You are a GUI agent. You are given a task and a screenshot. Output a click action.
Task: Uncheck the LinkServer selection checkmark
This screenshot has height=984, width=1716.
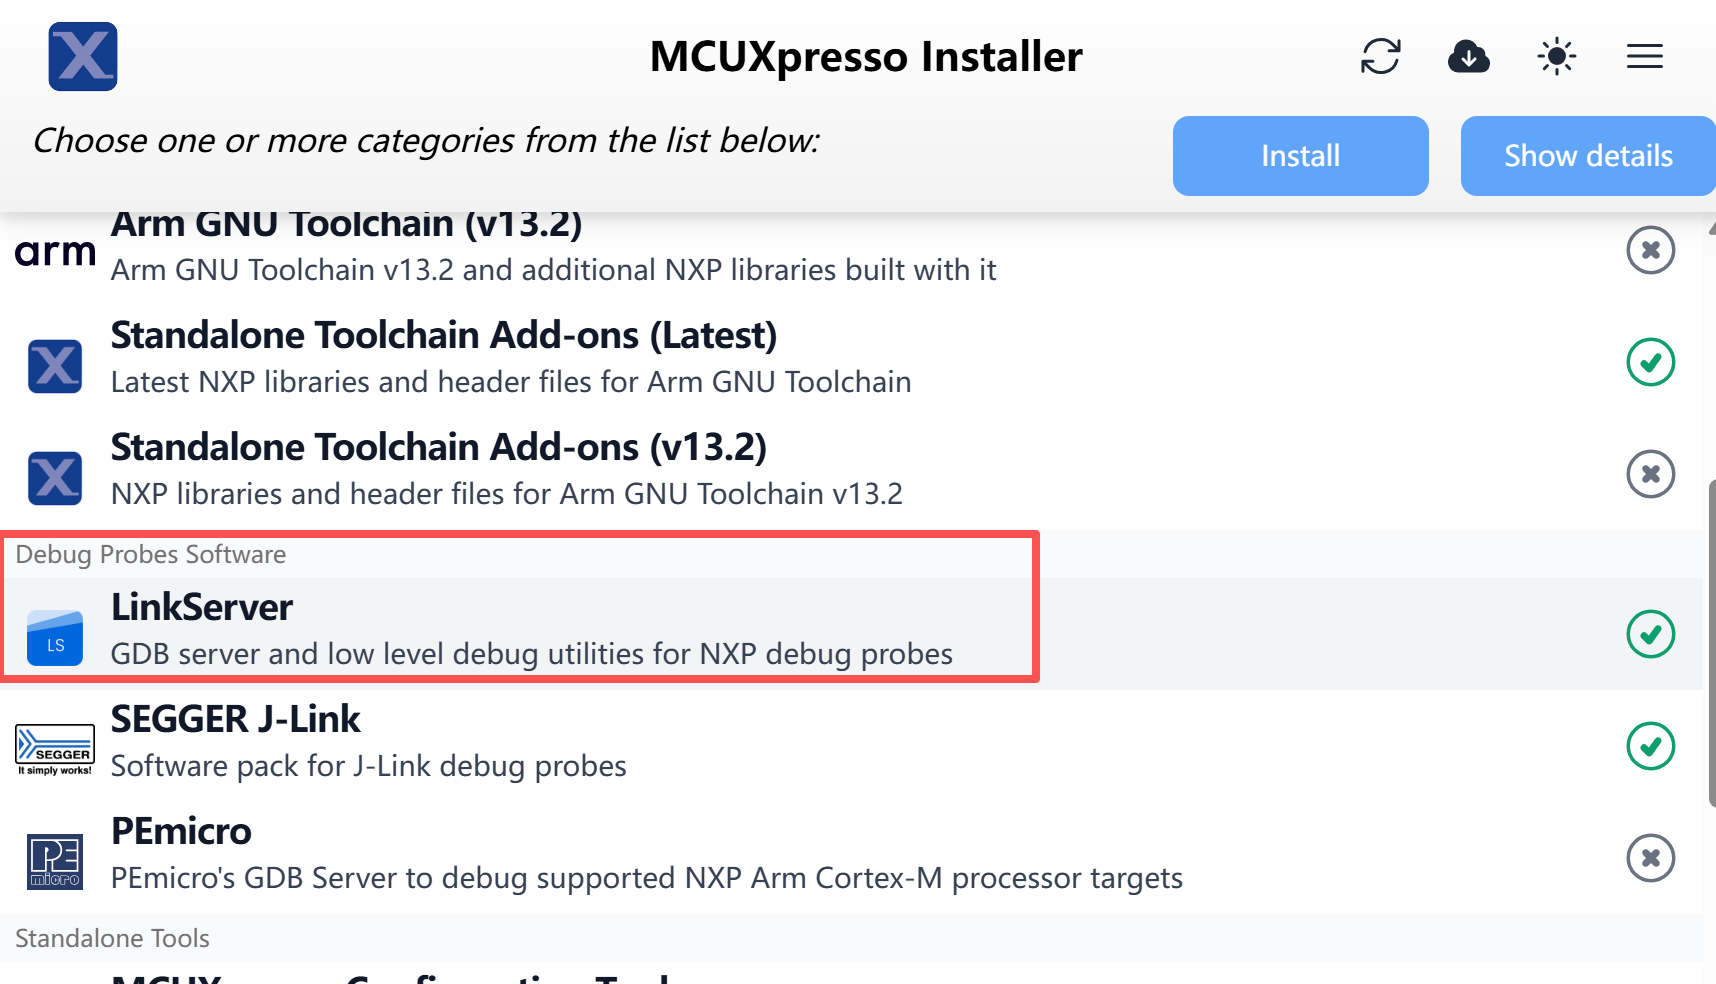point(1650,634)
